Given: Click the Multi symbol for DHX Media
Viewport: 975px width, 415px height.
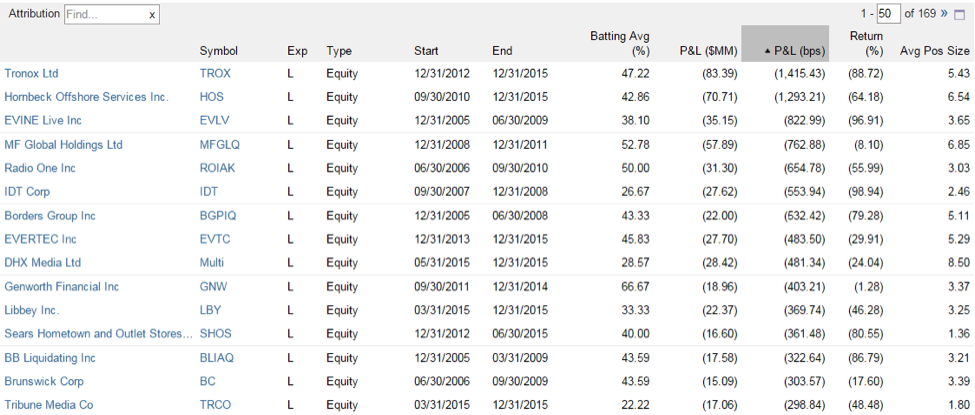Looking at the screenshot, I should 211,263.
